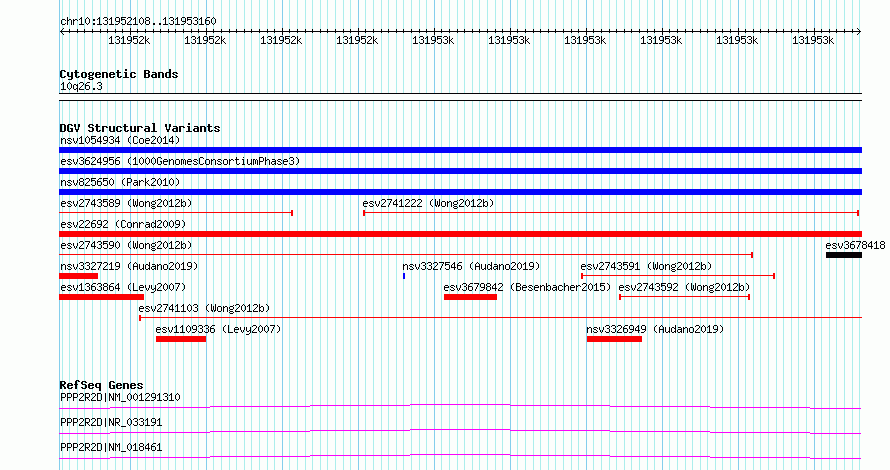This screenshot has height=470, width=890.
Task: Select the red bar under nsv3326949
Action: (614, 339)
